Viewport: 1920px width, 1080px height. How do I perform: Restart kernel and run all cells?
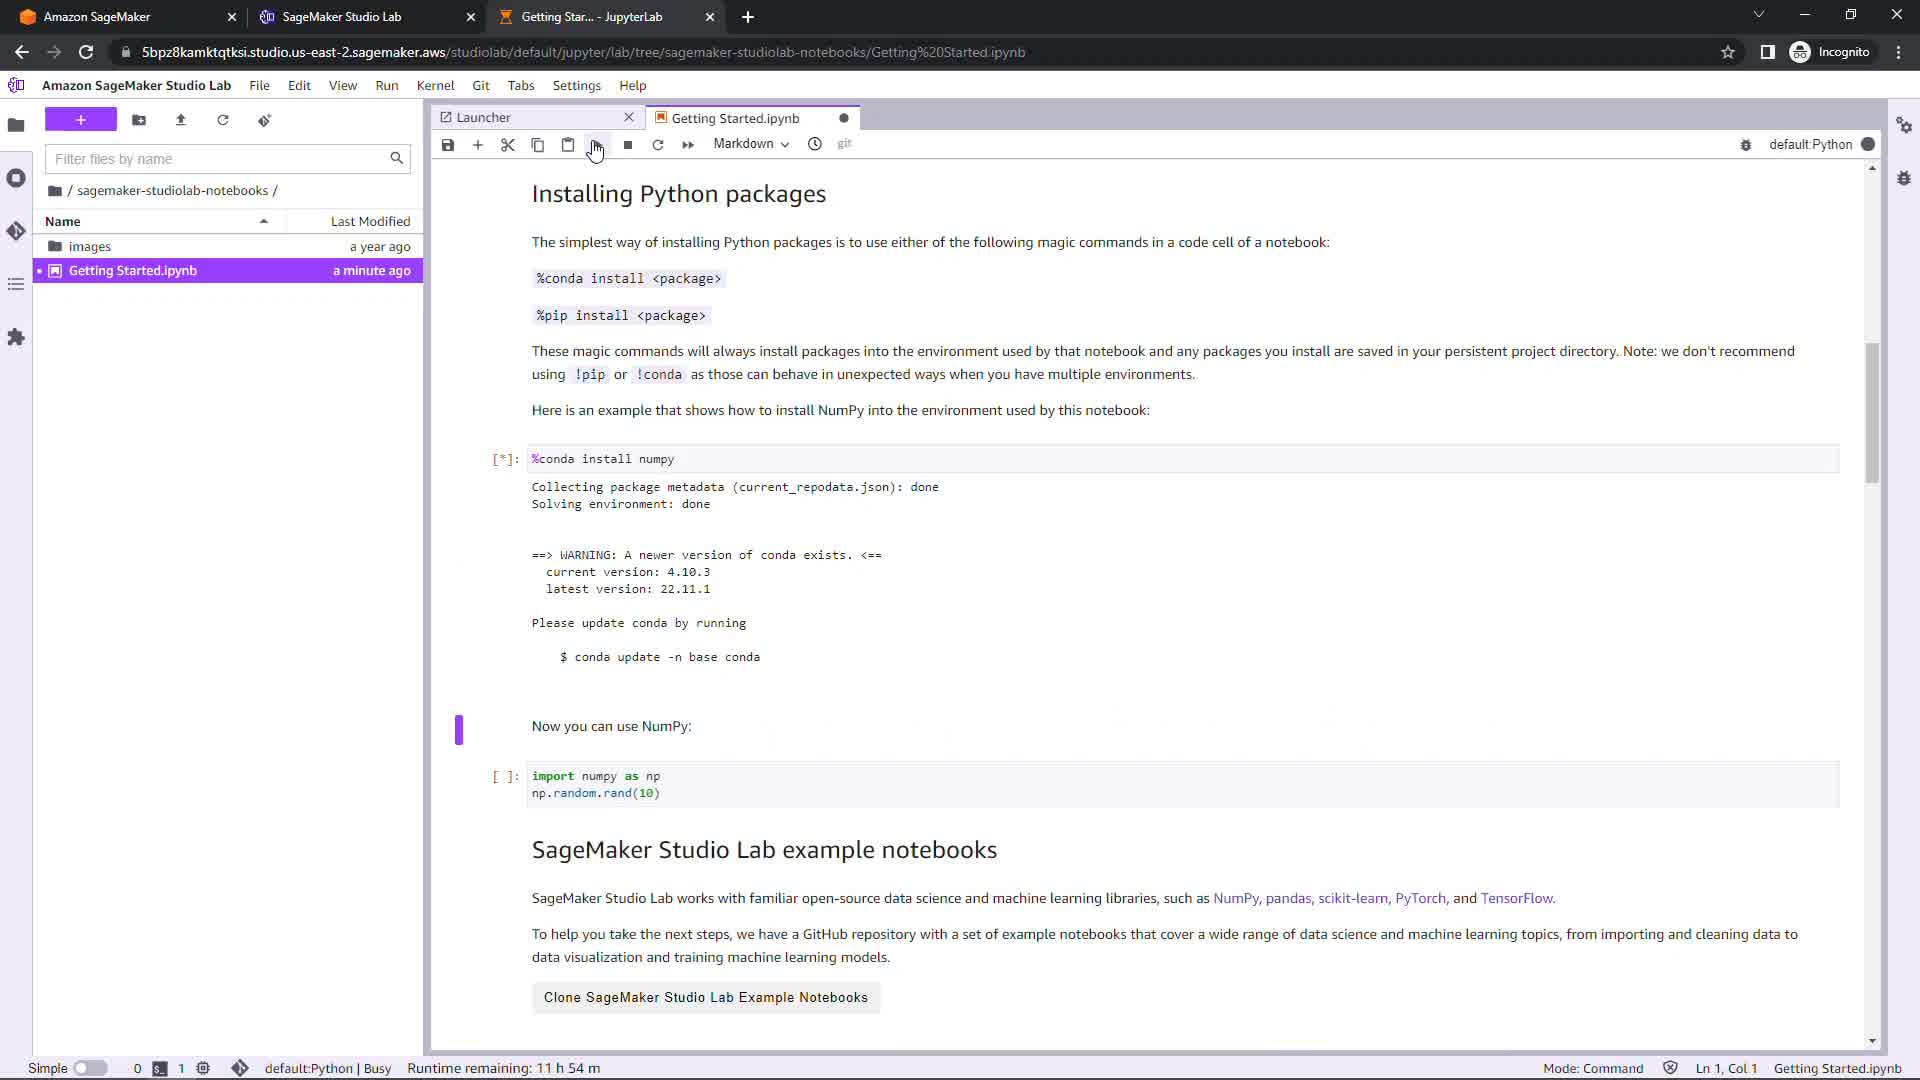pyautogui.click(x=688, y=145)
